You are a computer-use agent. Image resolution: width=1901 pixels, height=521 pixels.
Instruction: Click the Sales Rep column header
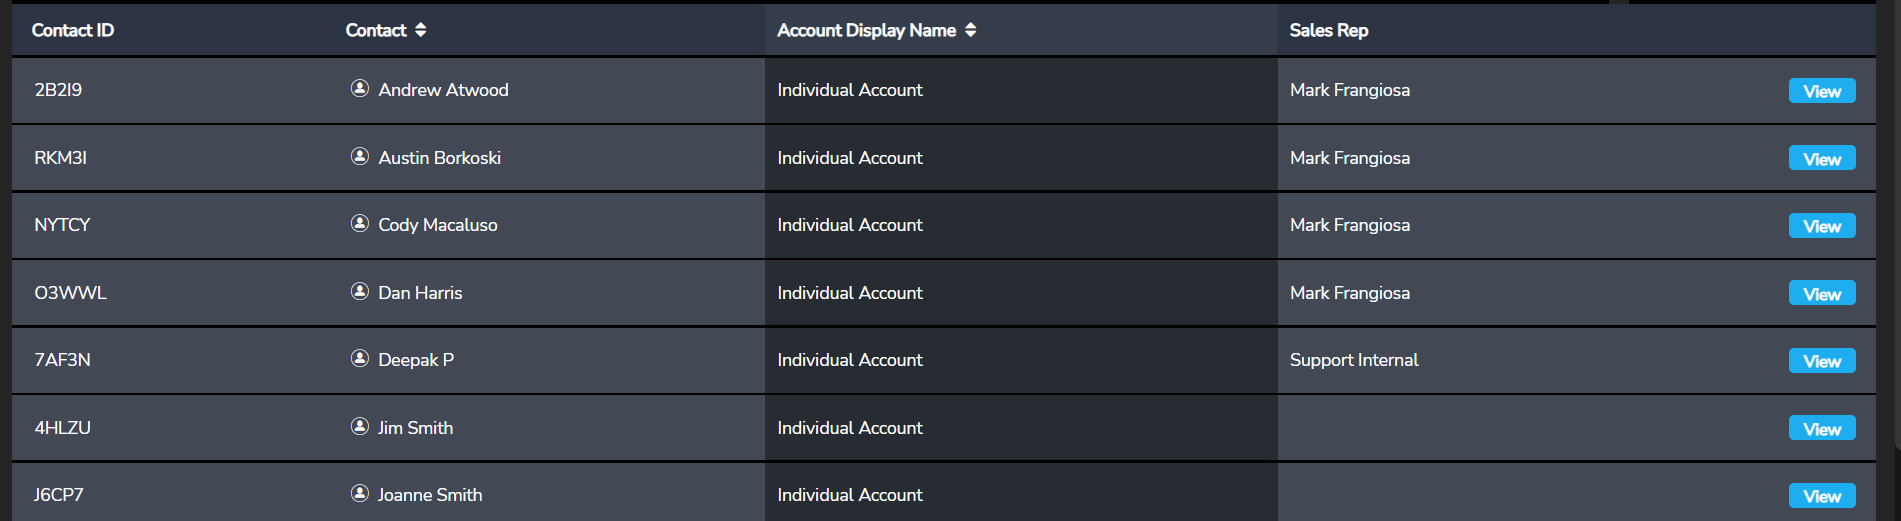point(1328,30)
